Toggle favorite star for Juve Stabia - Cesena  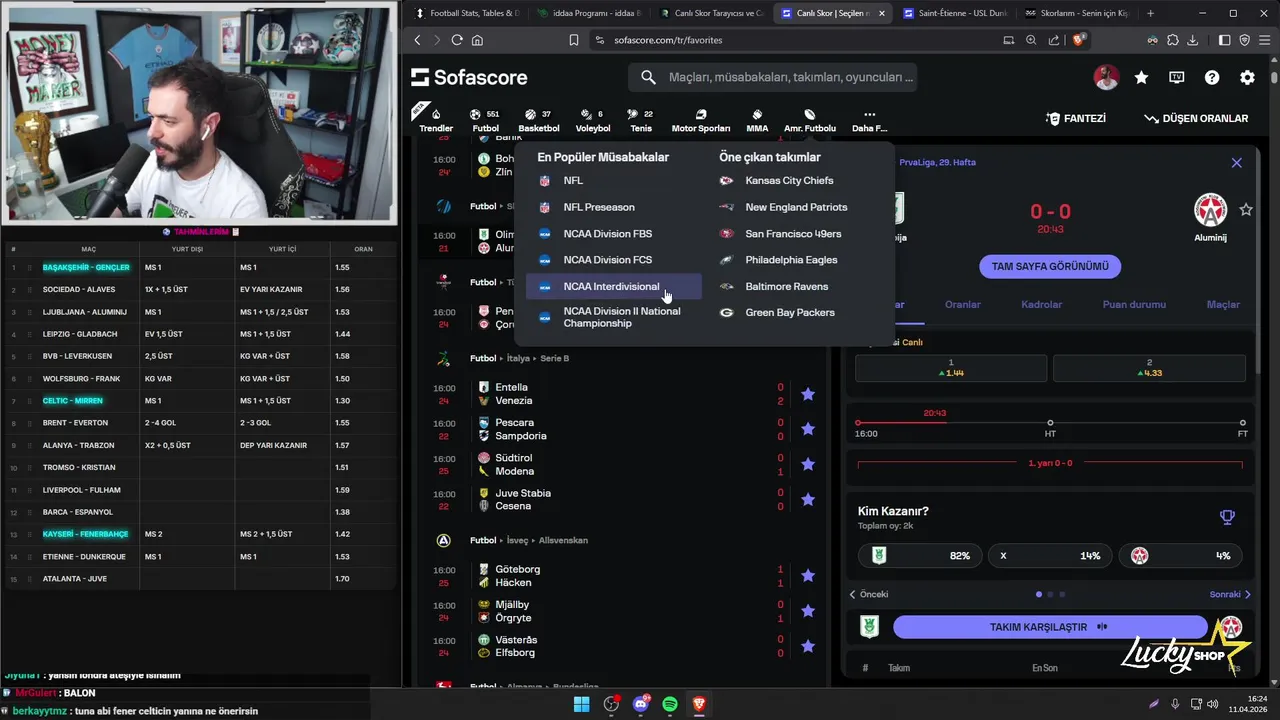[x=808, y=500]
